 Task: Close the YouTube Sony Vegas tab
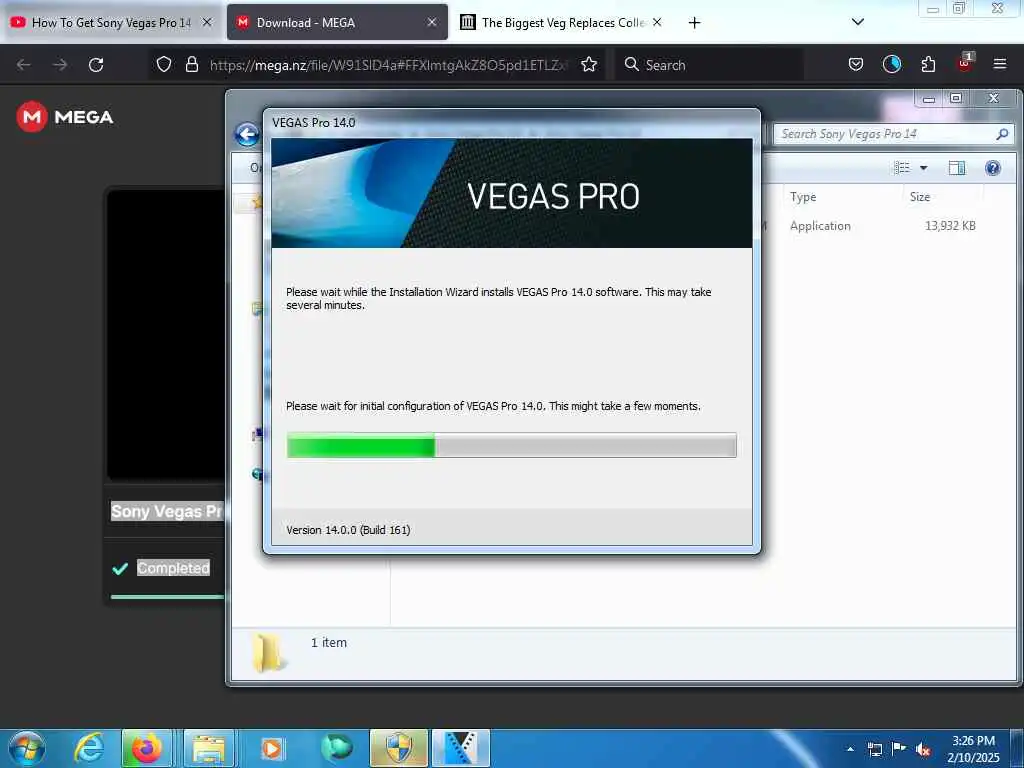(x=207, y=22)
